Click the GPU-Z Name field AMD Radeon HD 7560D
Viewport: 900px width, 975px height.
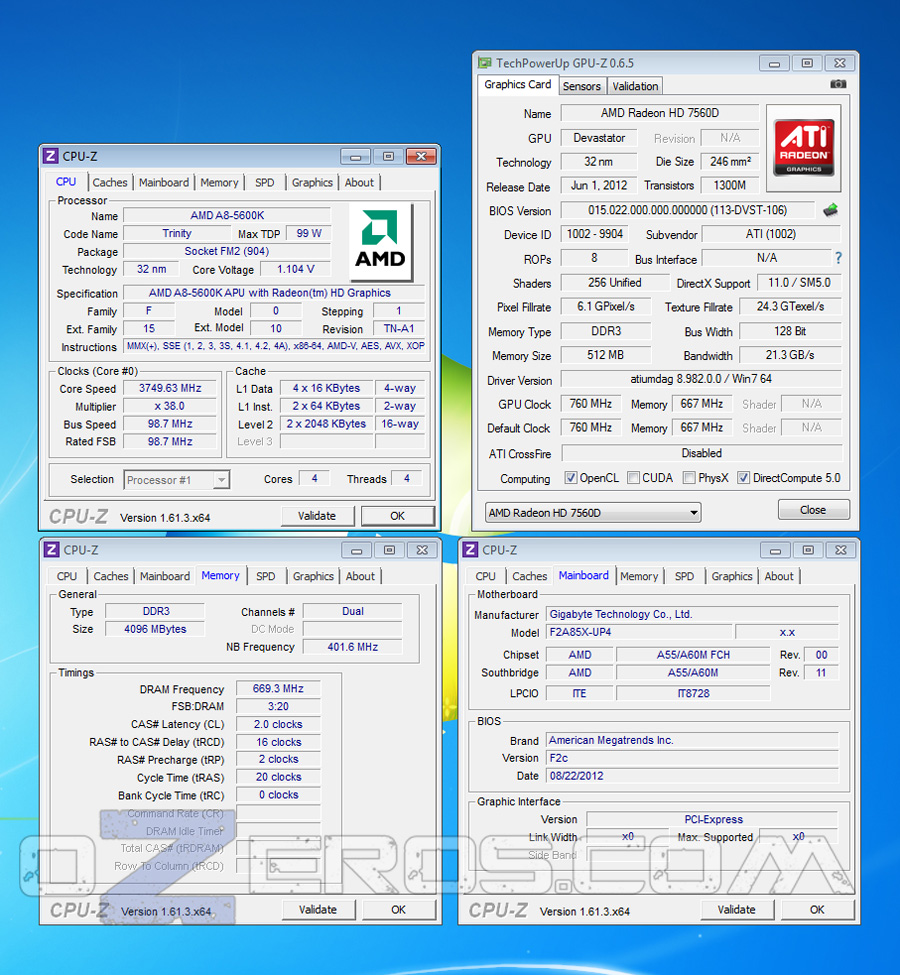coord(660,113)
